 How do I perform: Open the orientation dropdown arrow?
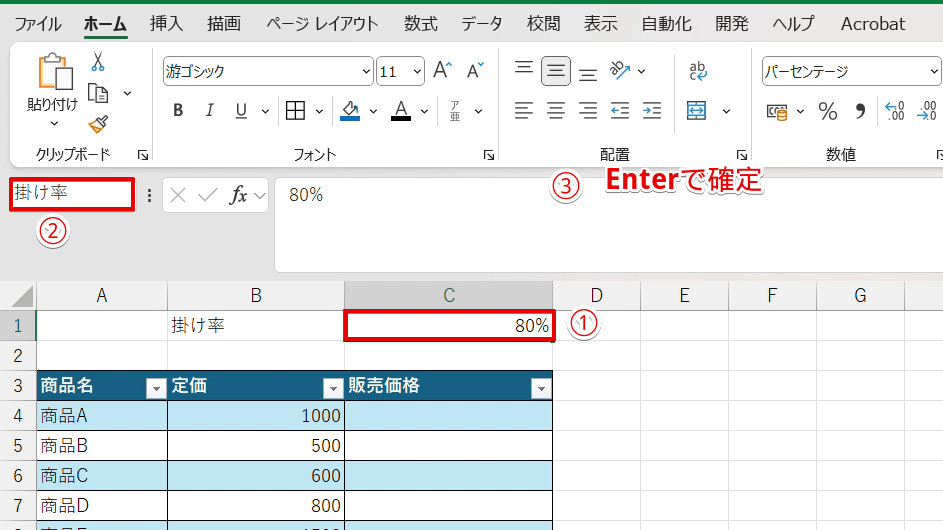(642, 72)
